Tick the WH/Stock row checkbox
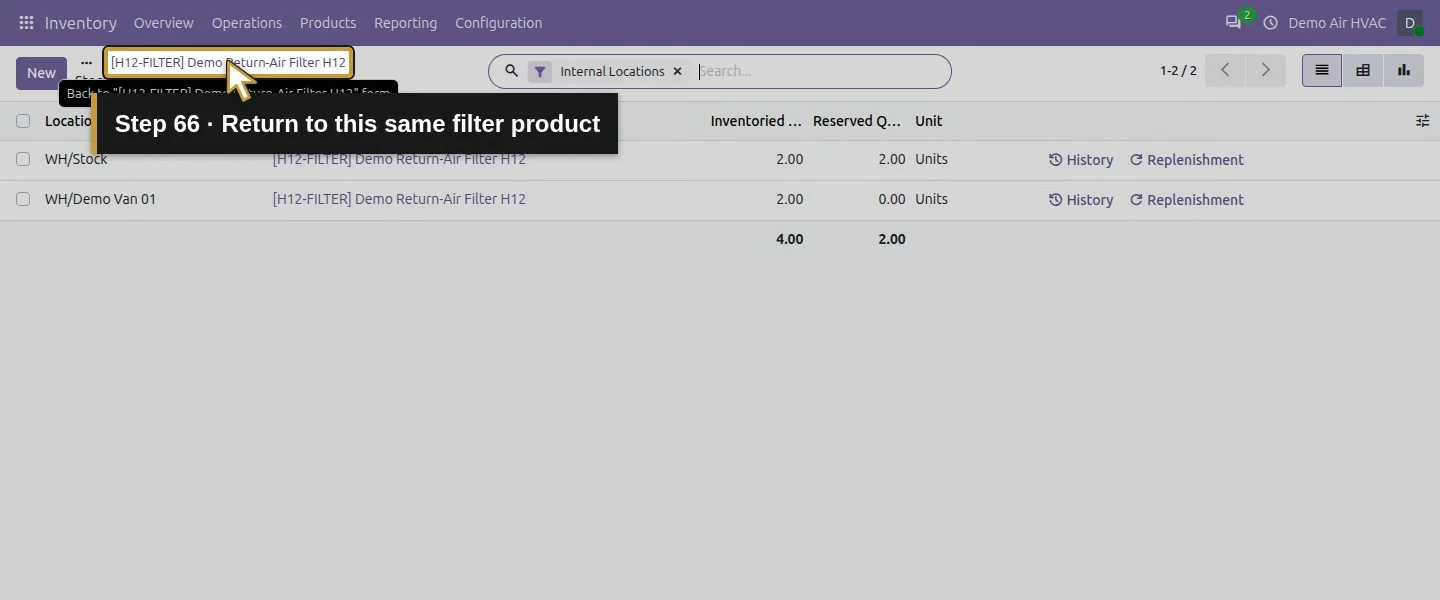Viewport: 1440px width, 600px height. click(x=23, y=159)
